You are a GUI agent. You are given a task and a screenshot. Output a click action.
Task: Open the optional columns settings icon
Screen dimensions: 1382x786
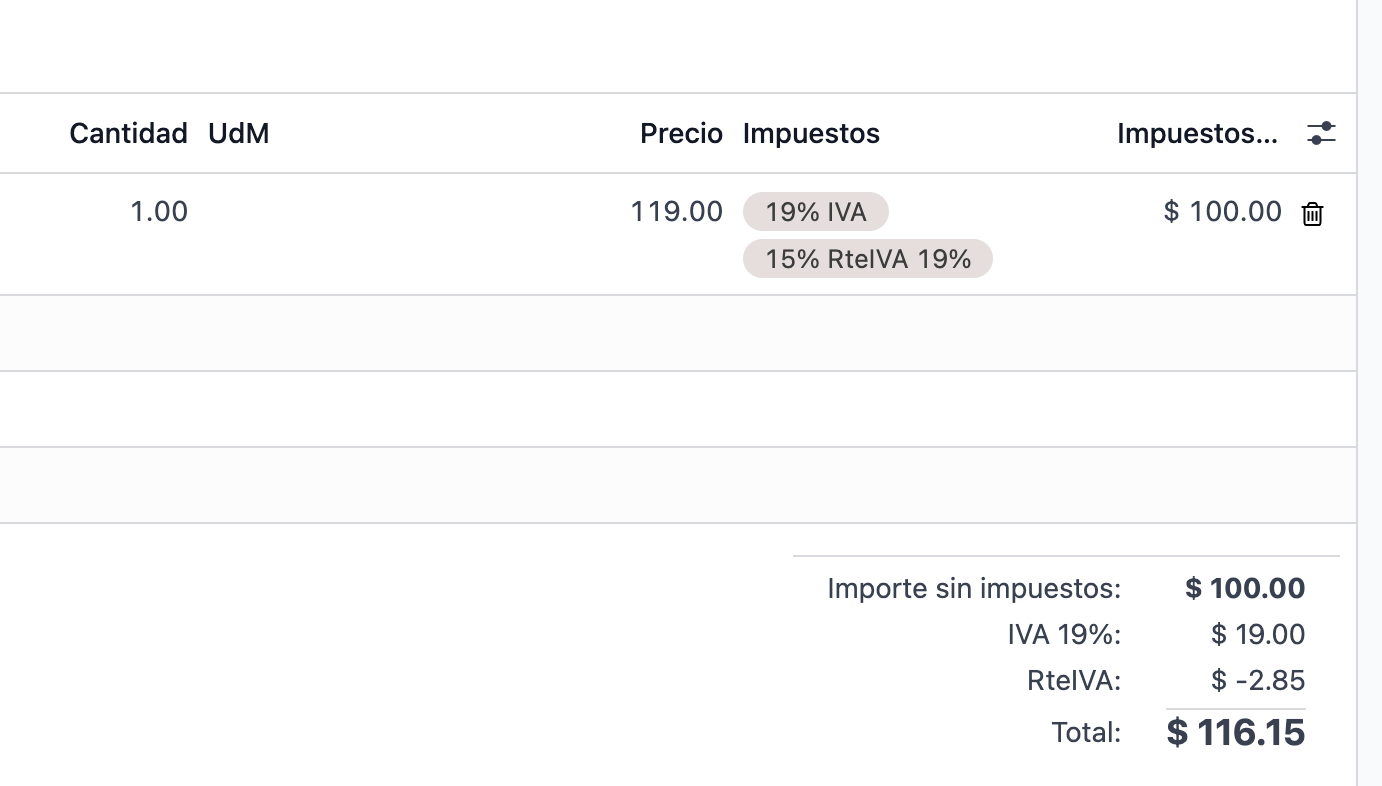pyautogui.click(x=1321, y=133)
